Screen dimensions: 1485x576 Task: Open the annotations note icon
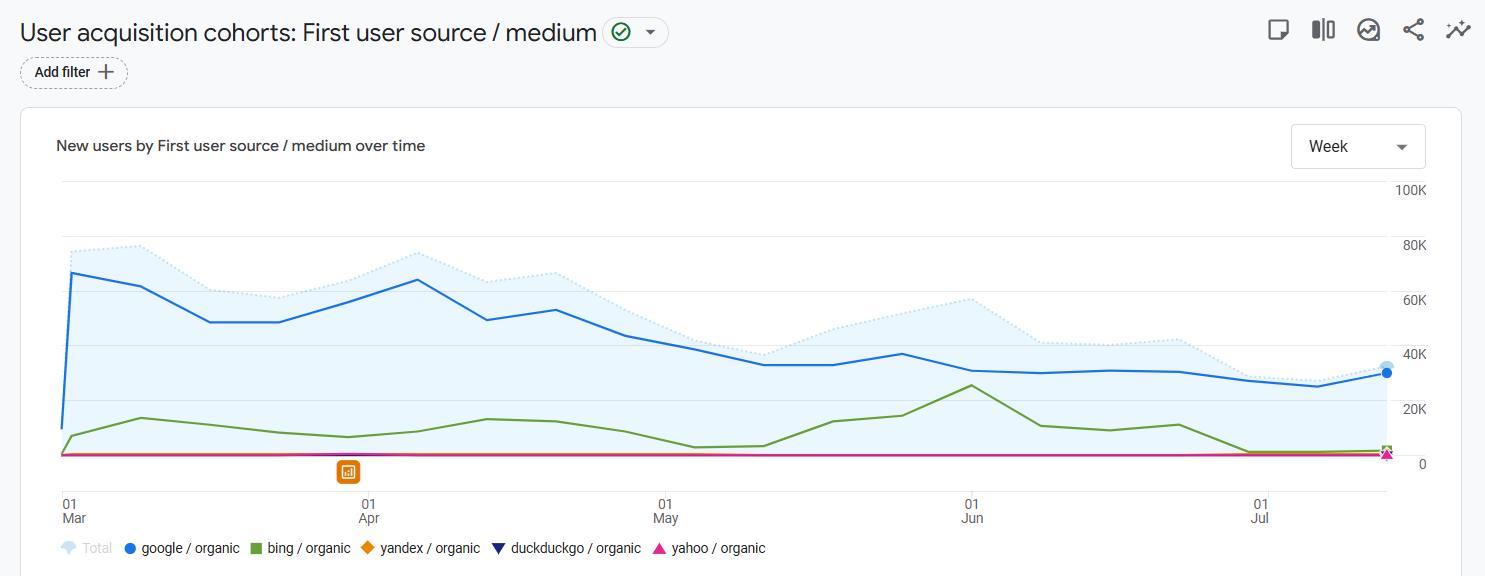pyautogui.click(x=1278, y=30)
